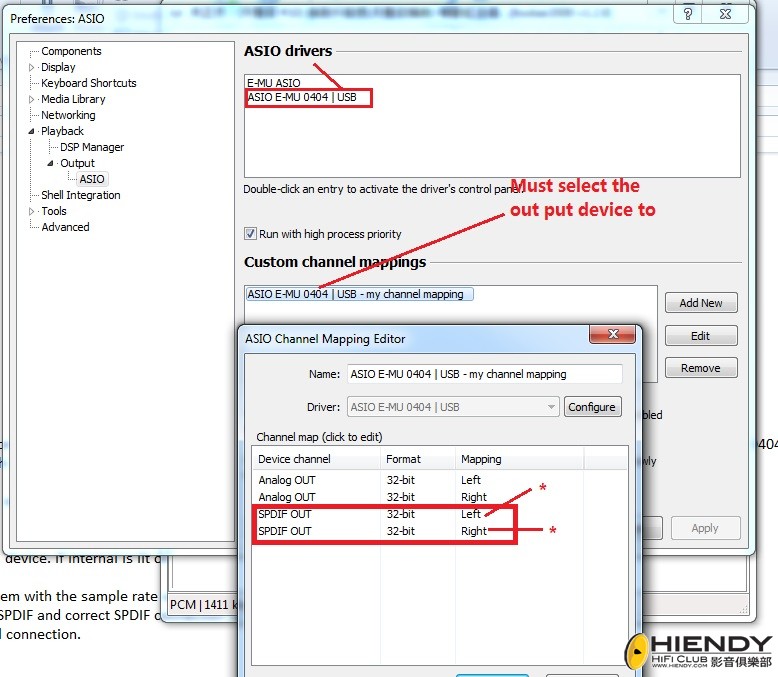Close the Preferences: ASIO window
Screen dimensions: 778x677
(x=725, y=14)
